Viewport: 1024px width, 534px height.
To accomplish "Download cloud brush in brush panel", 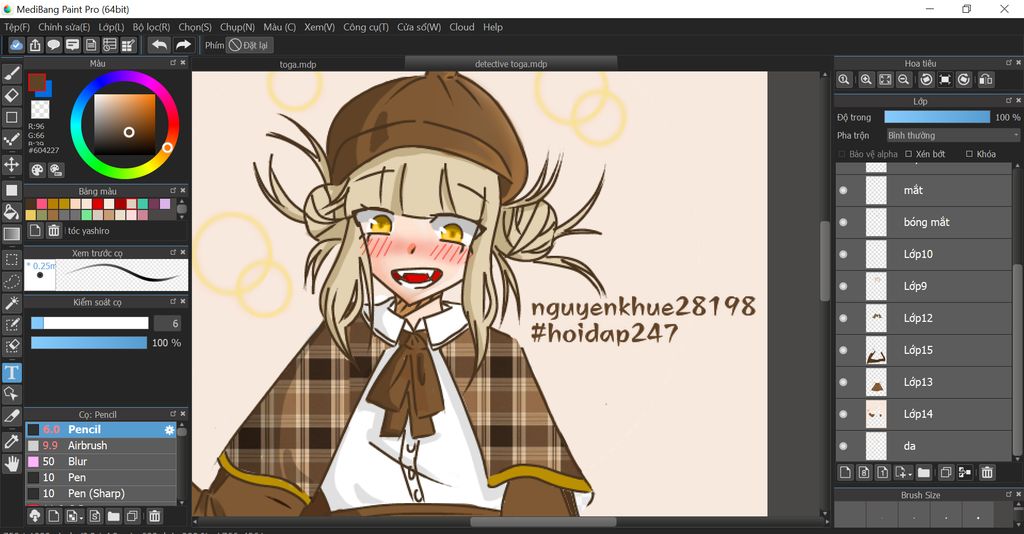I will 35,516.
